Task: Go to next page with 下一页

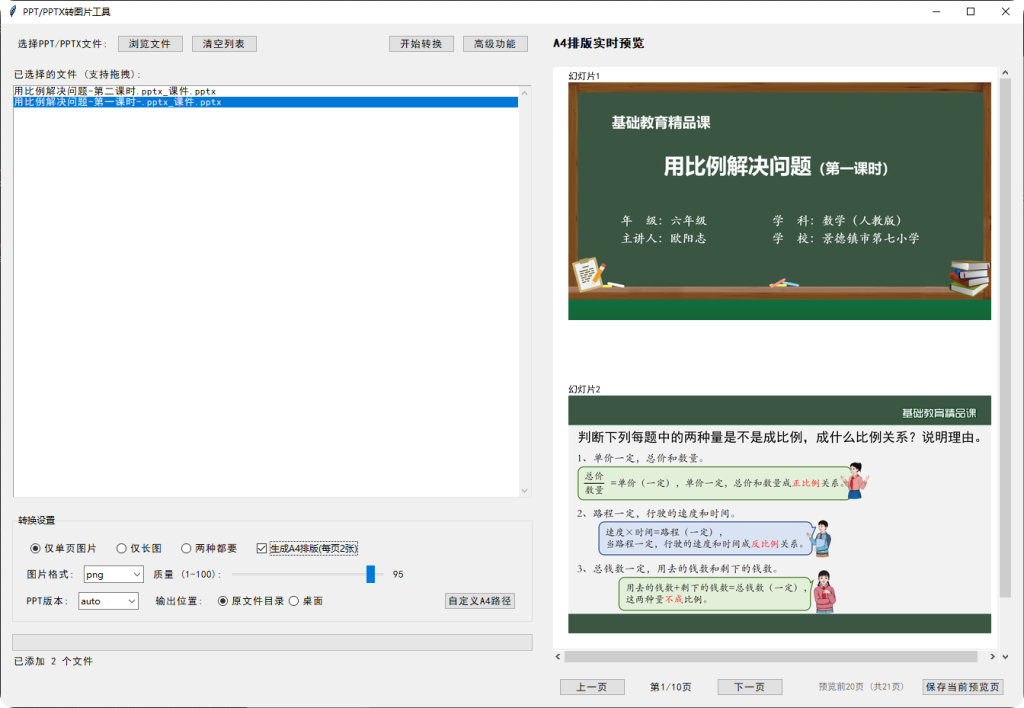Action: click(749, 687)
